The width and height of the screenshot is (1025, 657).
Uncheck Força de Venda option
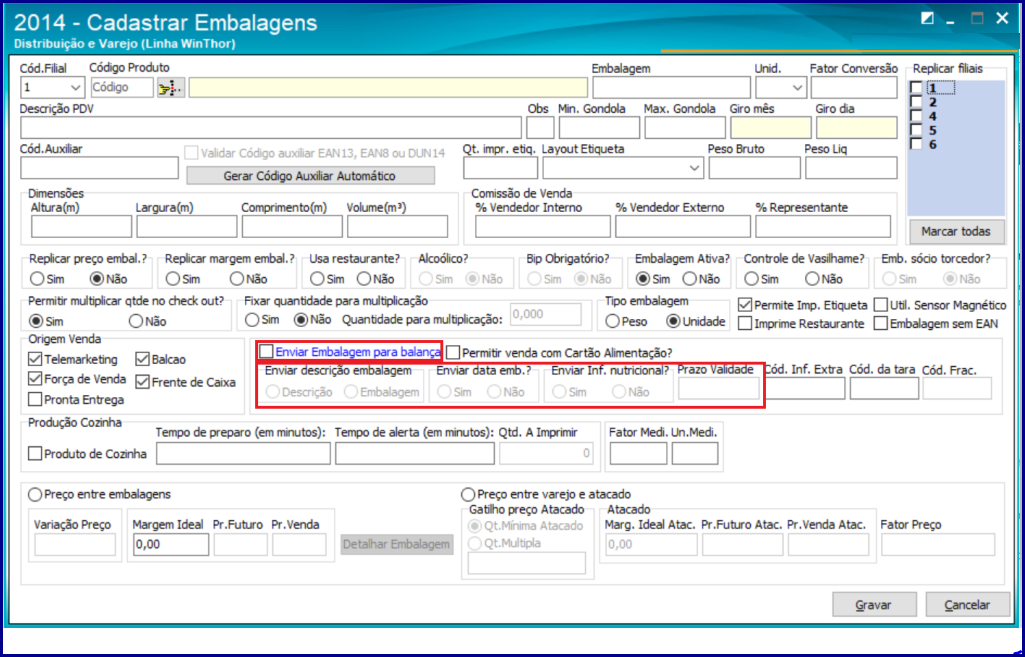point(35,379)
